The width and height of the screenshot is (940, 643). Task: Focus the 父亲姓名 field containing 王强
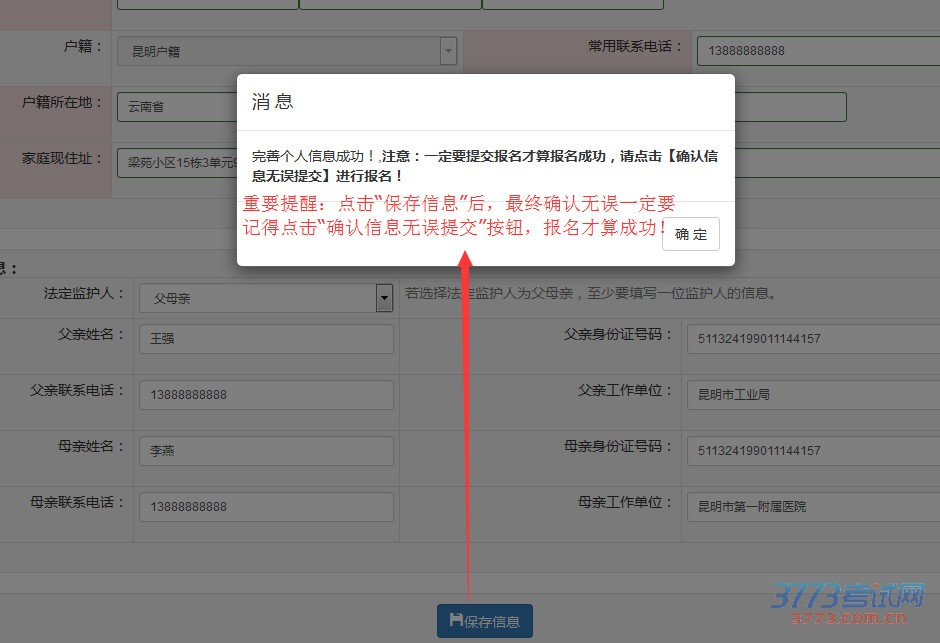pos(265,339)
